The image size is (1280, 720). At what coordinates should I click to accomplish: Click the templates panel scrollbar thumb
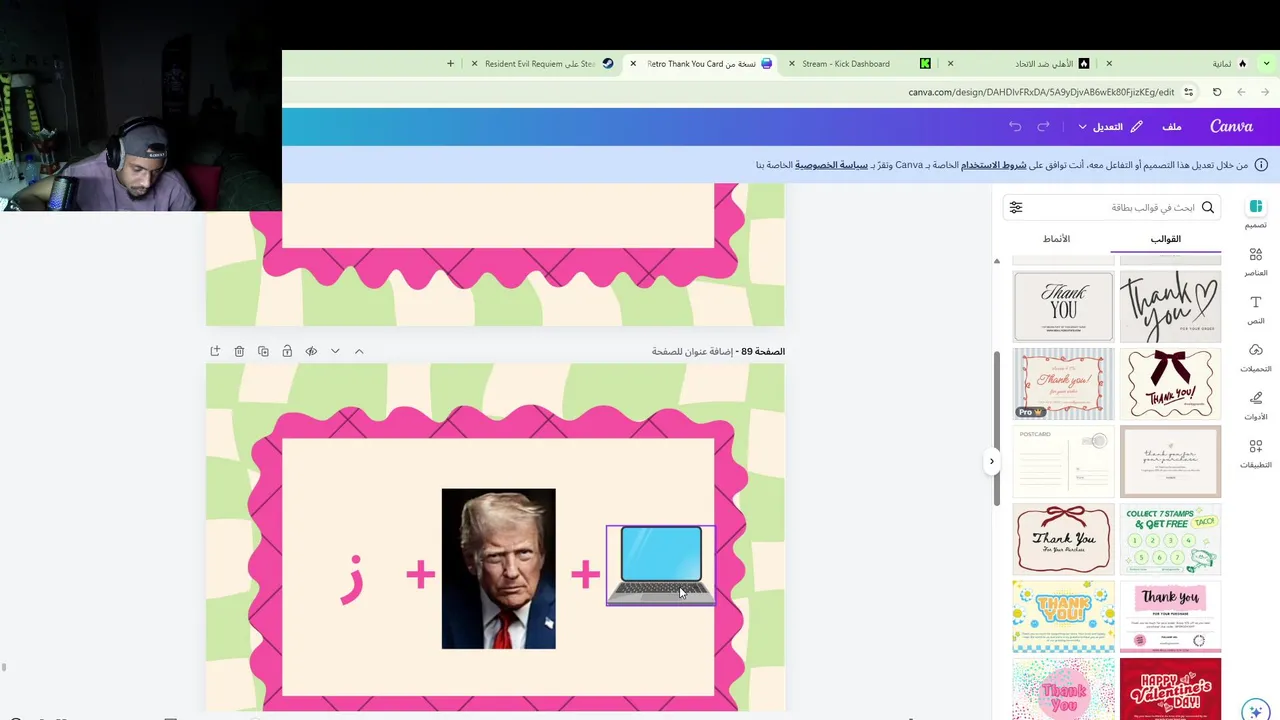click(997, 428)
